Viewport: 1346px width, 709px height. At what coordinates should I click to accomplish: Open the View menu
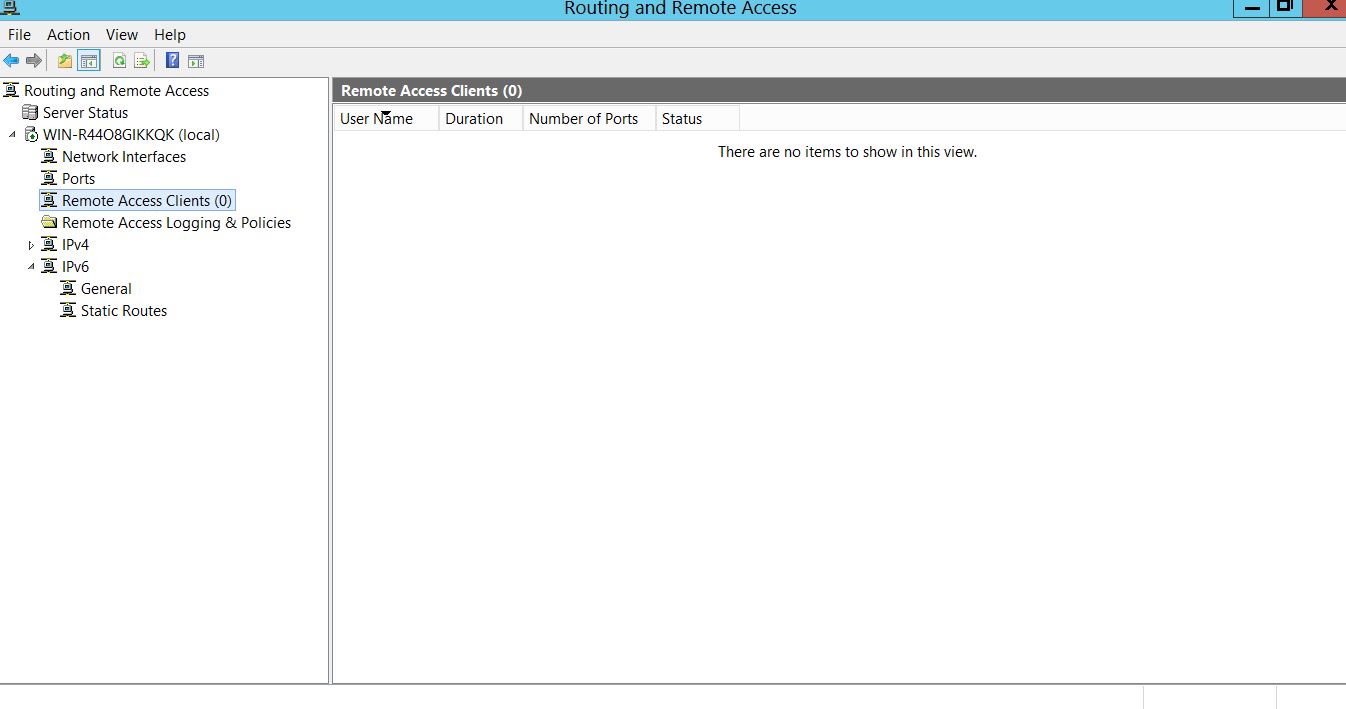pos(122,34)
